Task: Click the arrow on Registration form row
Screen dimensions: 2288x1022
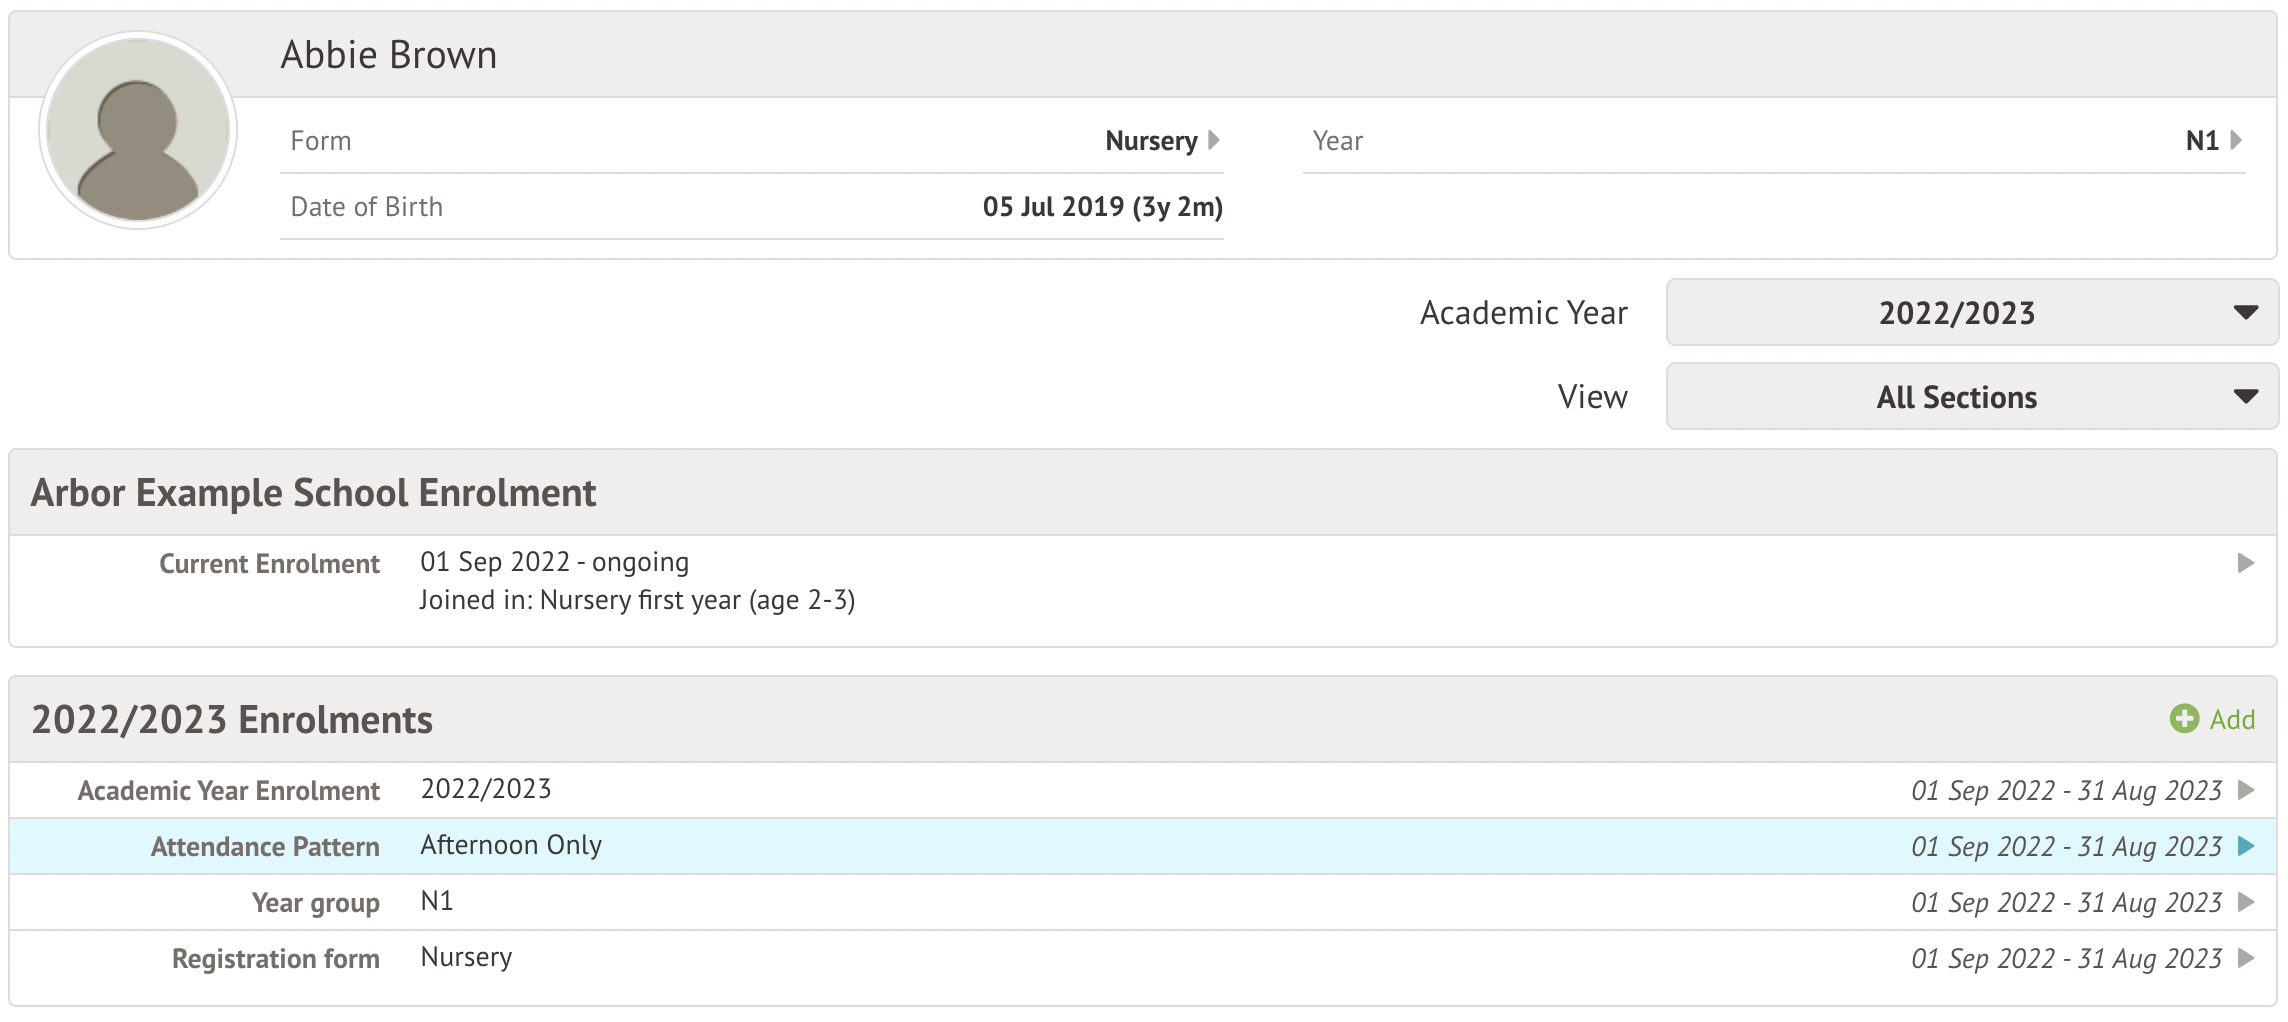Action: coord(2245,958)
